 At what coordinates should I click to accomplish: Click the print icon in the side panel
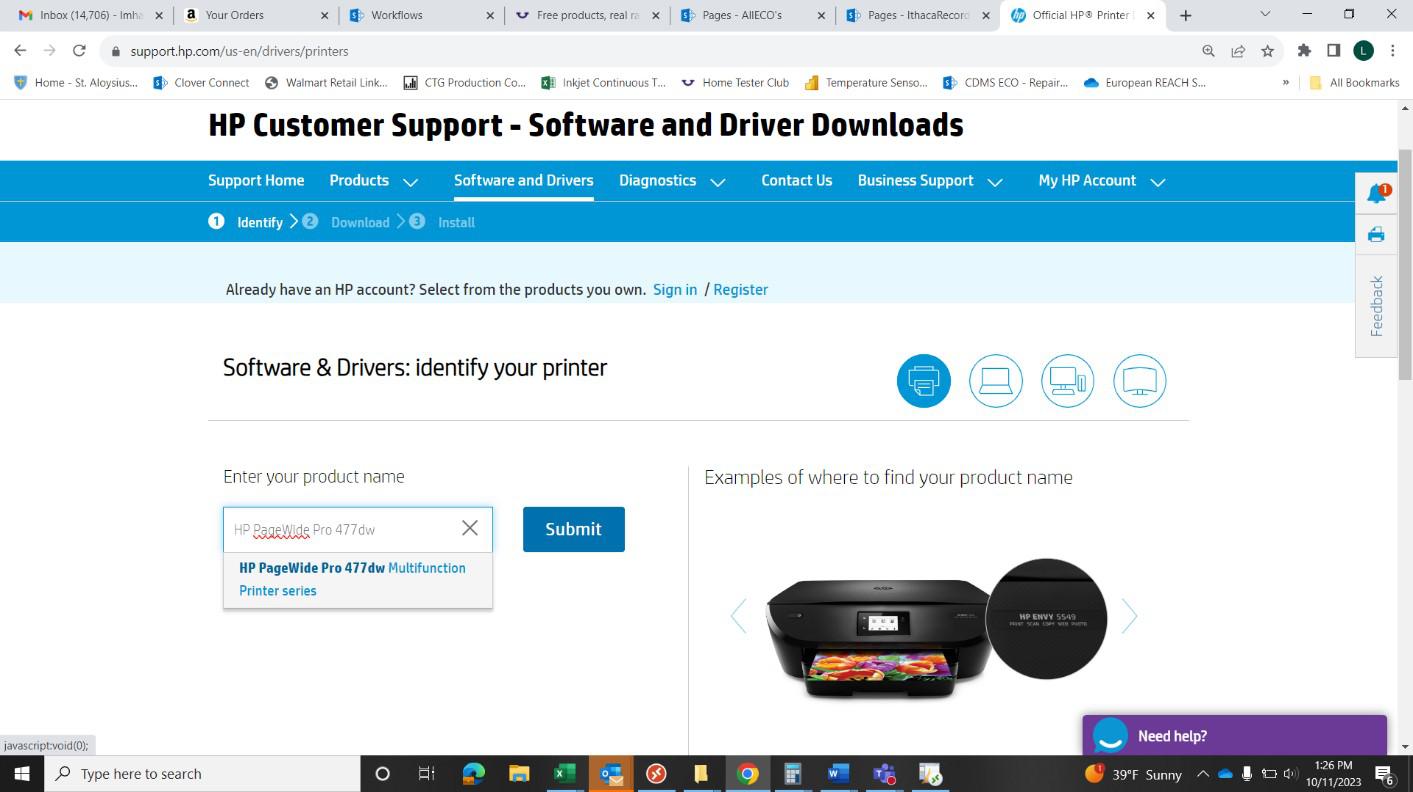click(1376, 235)
